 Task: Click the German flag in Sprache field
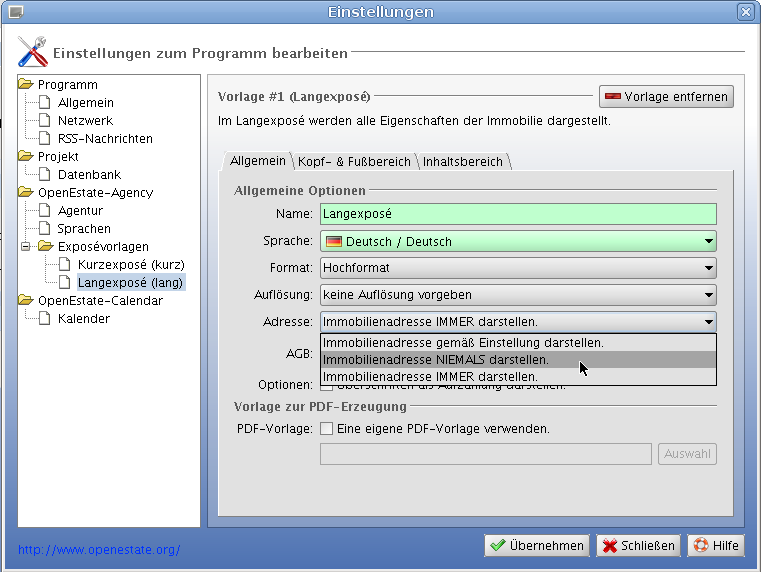333,241
